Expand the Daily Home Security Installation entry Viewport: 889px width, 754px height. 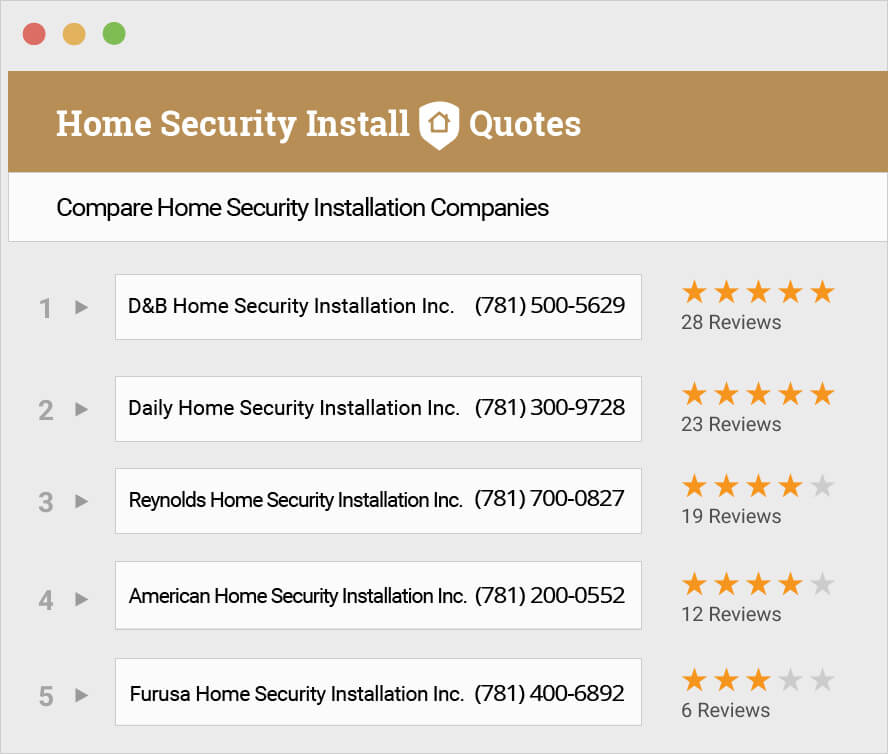tap(81, 409)
